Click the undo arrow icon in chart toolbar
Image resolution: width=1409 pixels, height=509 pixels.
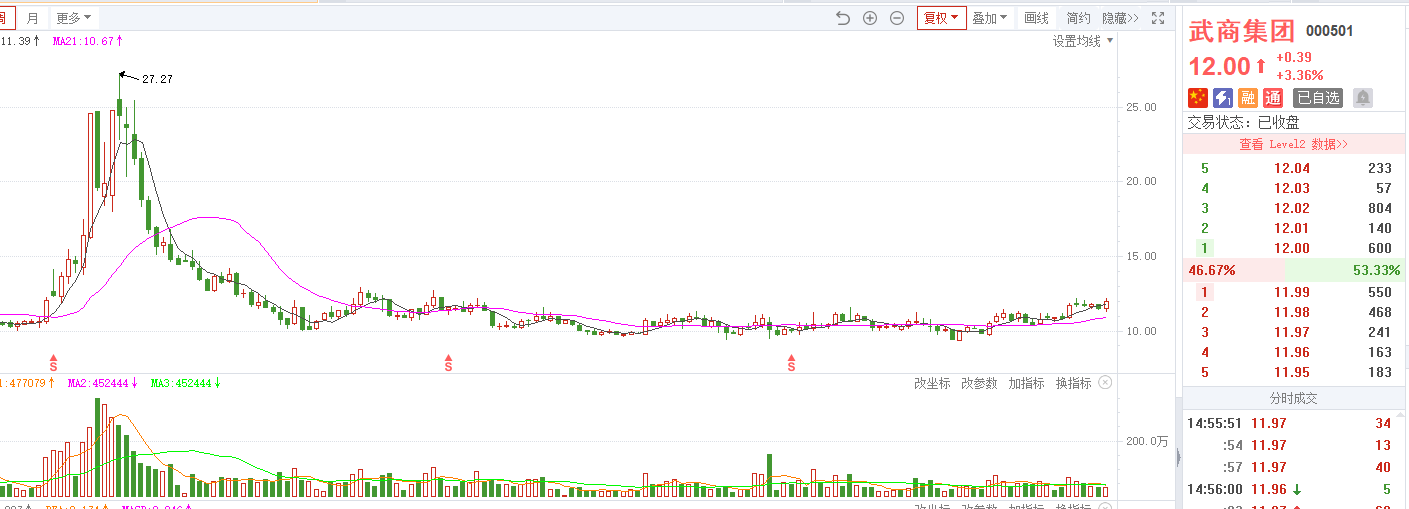coord(842,18)
